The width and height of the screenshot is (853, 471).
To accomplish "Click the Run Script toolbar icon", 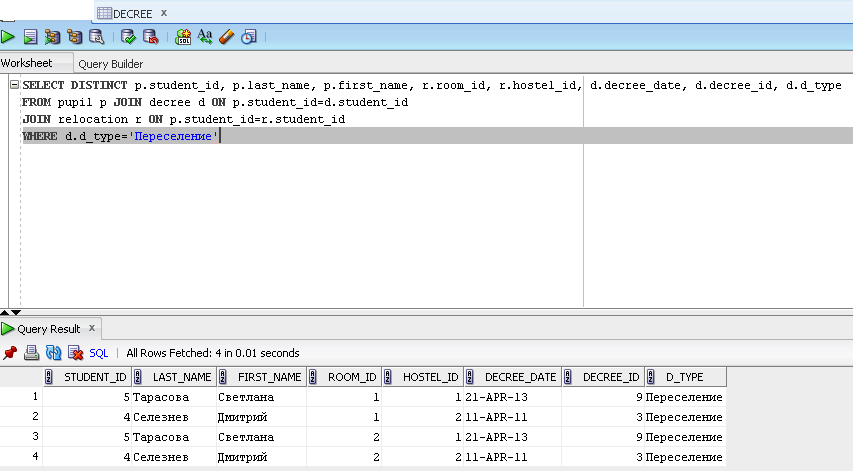I will [x=30, y=37].
